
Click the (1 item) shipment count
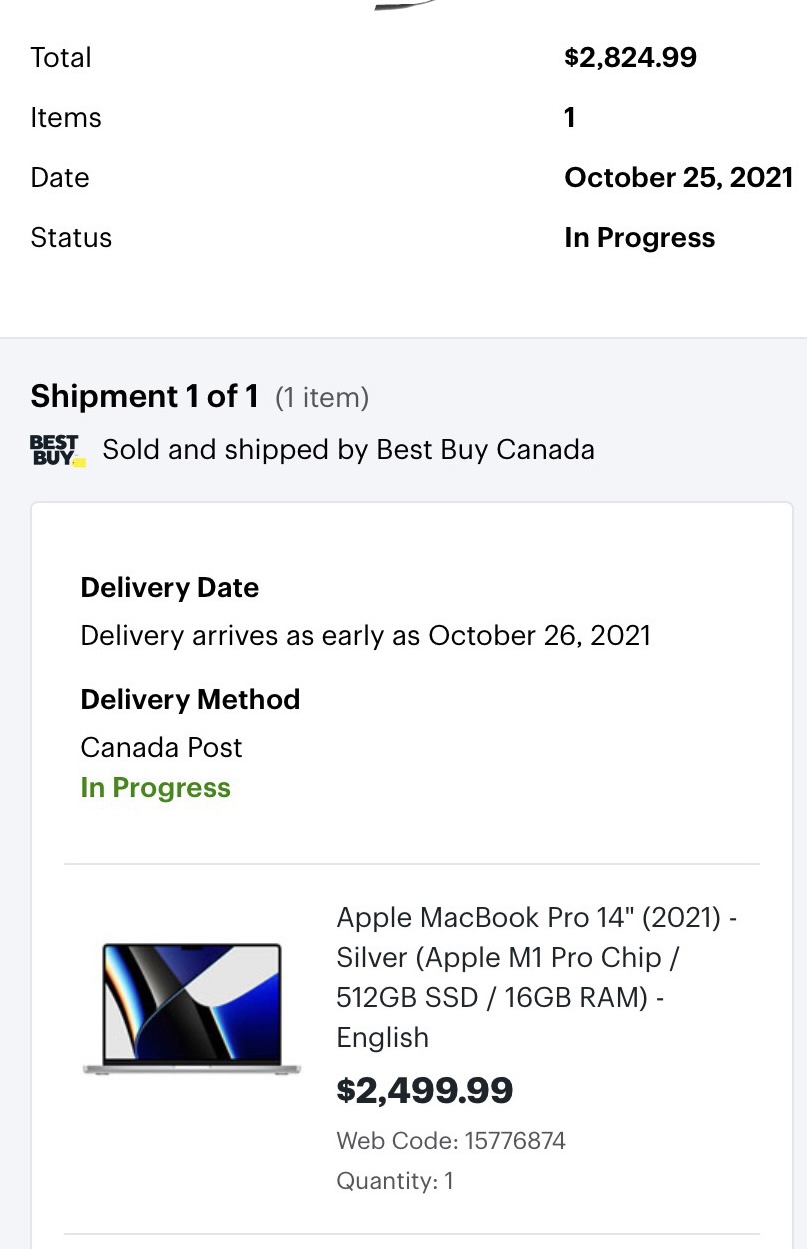click(322, 398)
